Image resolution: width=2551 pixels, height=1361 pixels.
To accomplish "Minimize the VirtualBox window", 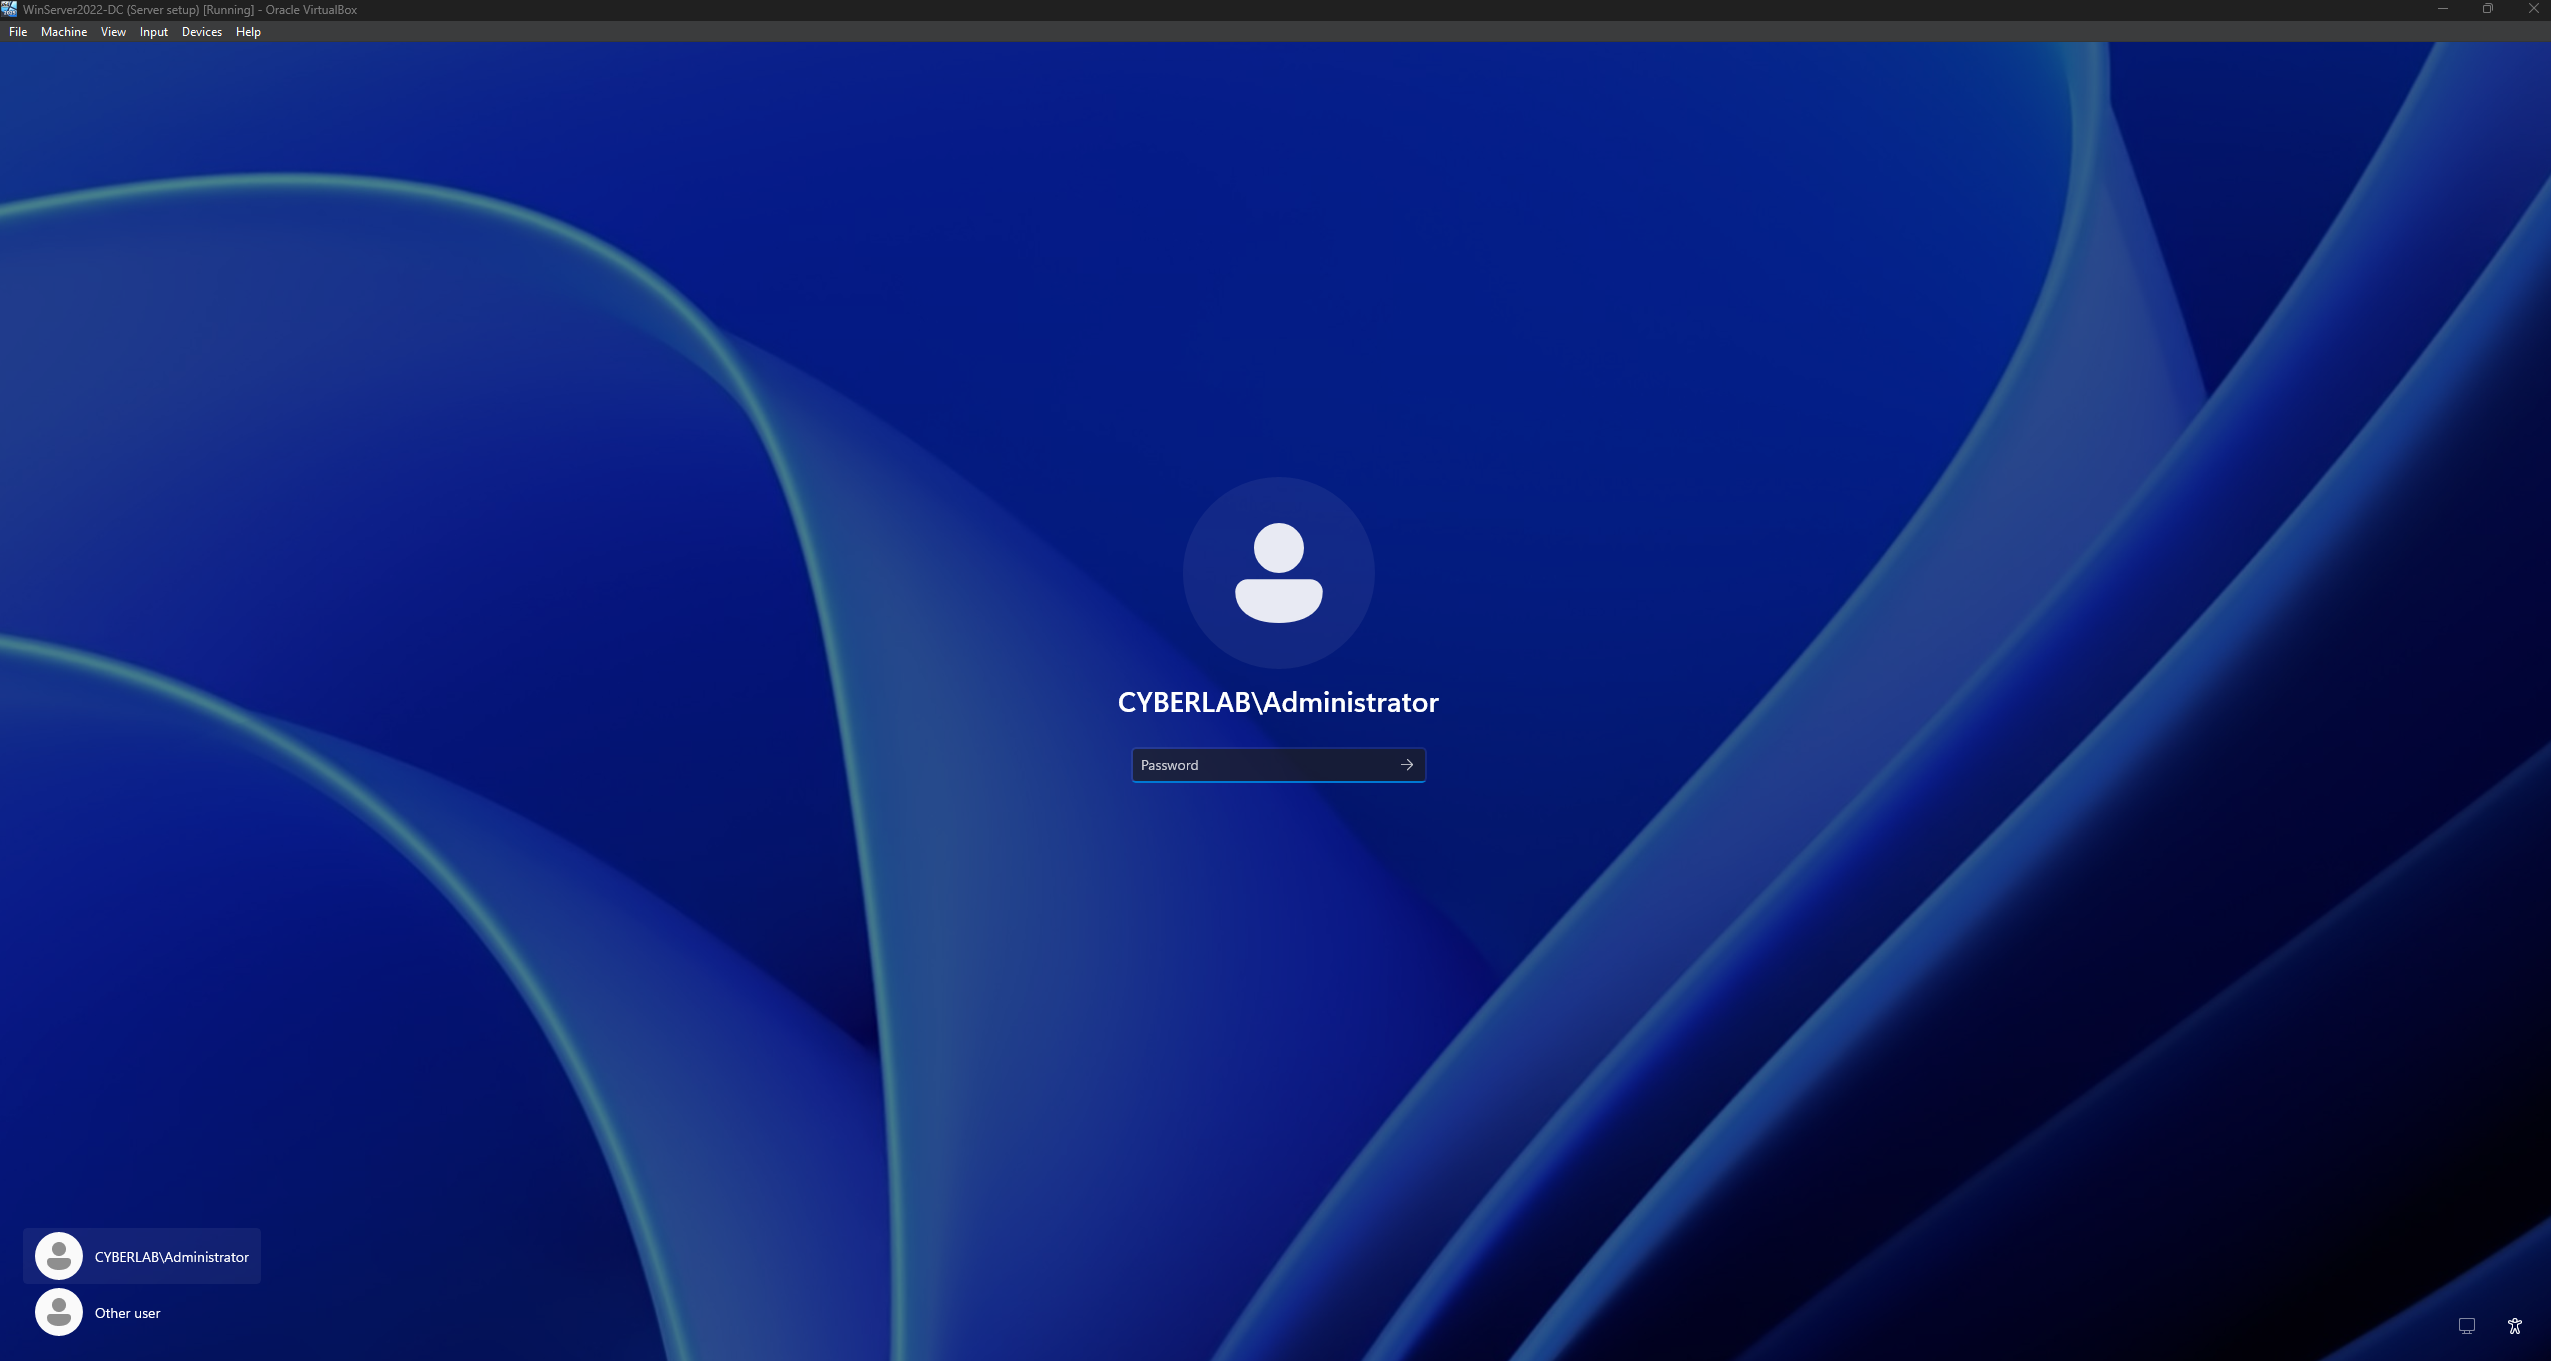I will click(x=2443, y=9).
